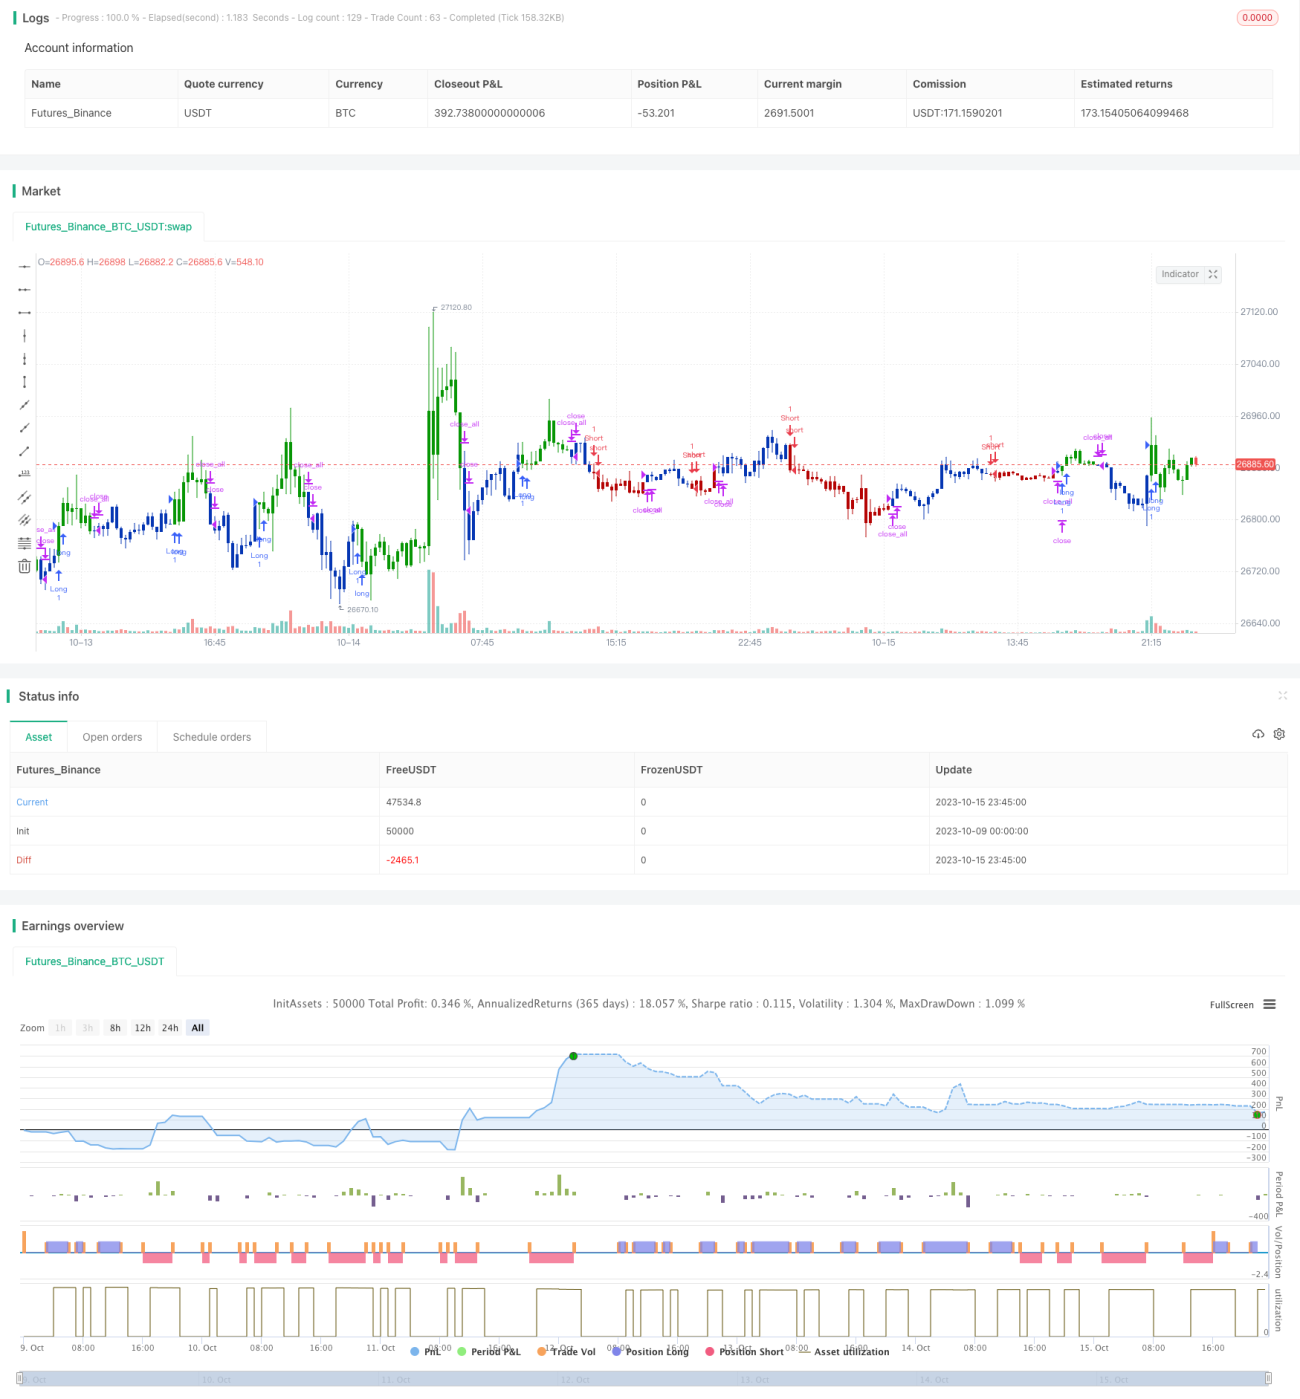This screenshot has width=1300, height=1399.
Task: Select the vertical segment drawing tool
Action: point(24,381)
